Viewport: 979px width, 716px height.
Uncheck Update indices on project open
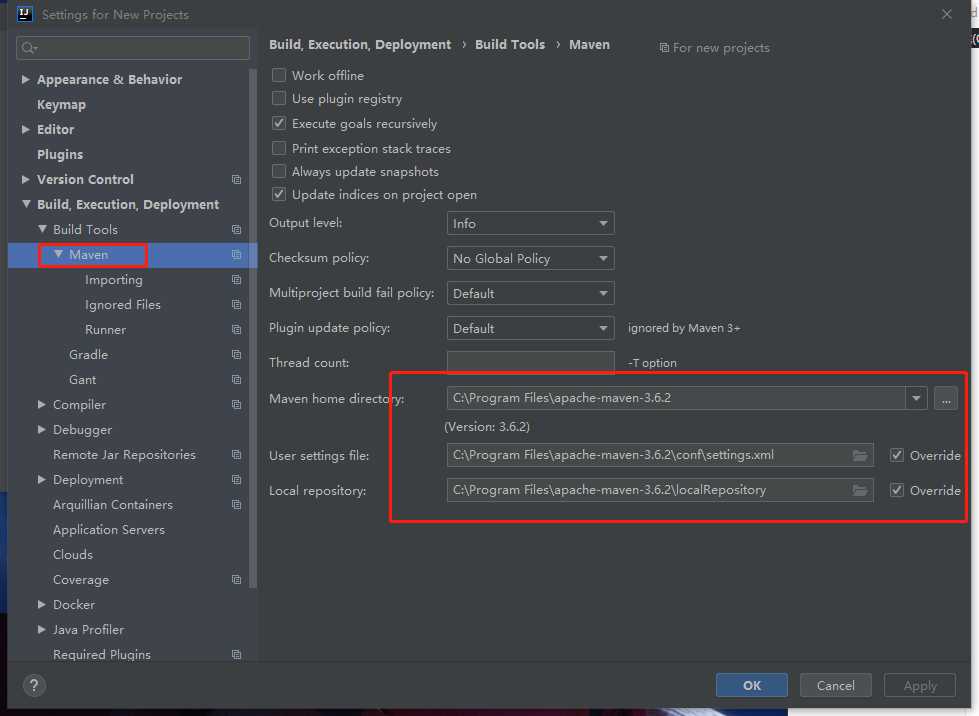[x=279, y=195]
